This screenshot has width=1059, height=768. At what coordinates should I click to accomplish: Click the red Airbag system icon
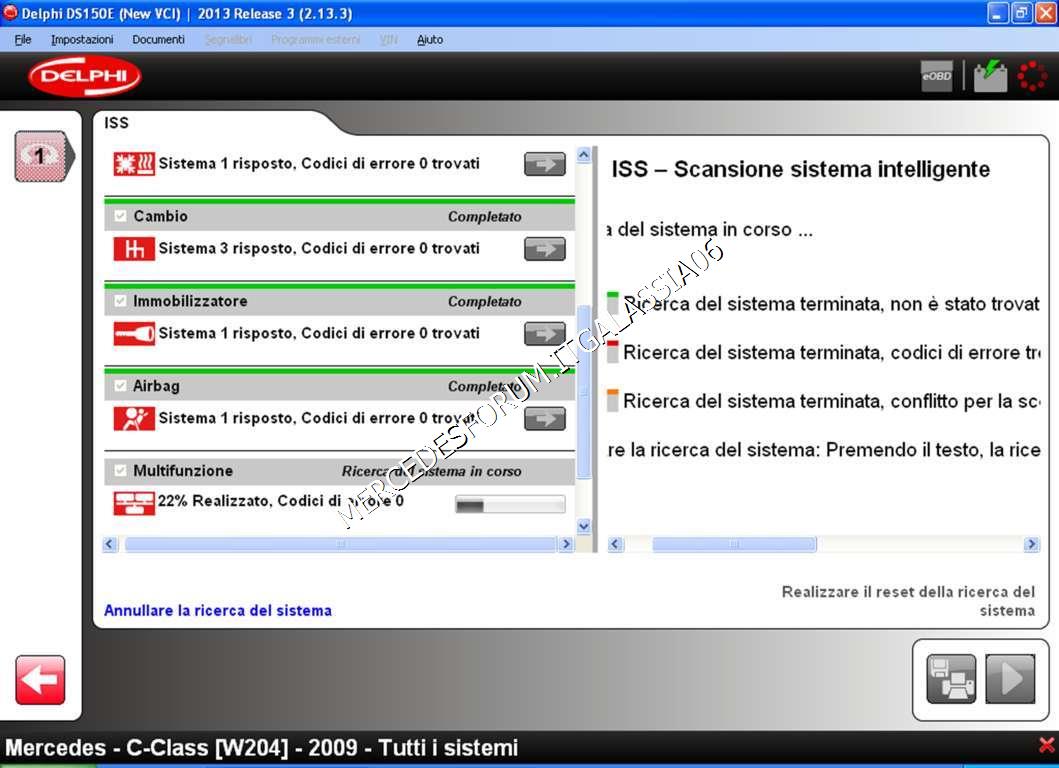pos(133,419)
